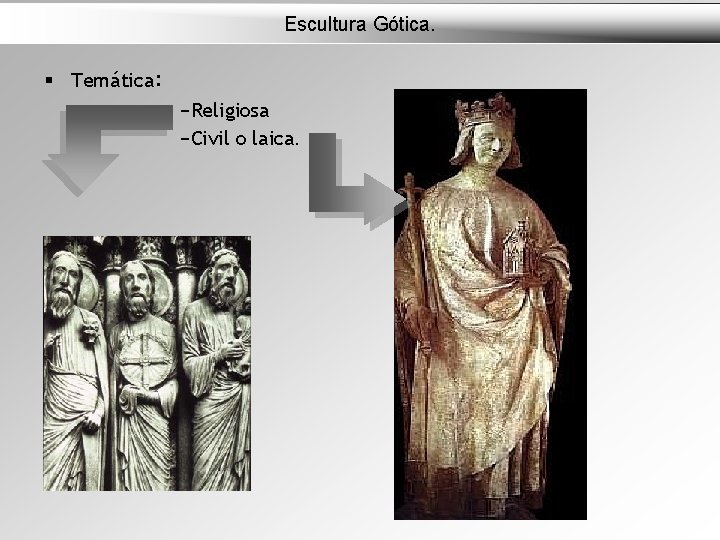This screenshot has height=540, width=720.
Task: Click the photo of three bearded saint statues
Action: (147, 363)
